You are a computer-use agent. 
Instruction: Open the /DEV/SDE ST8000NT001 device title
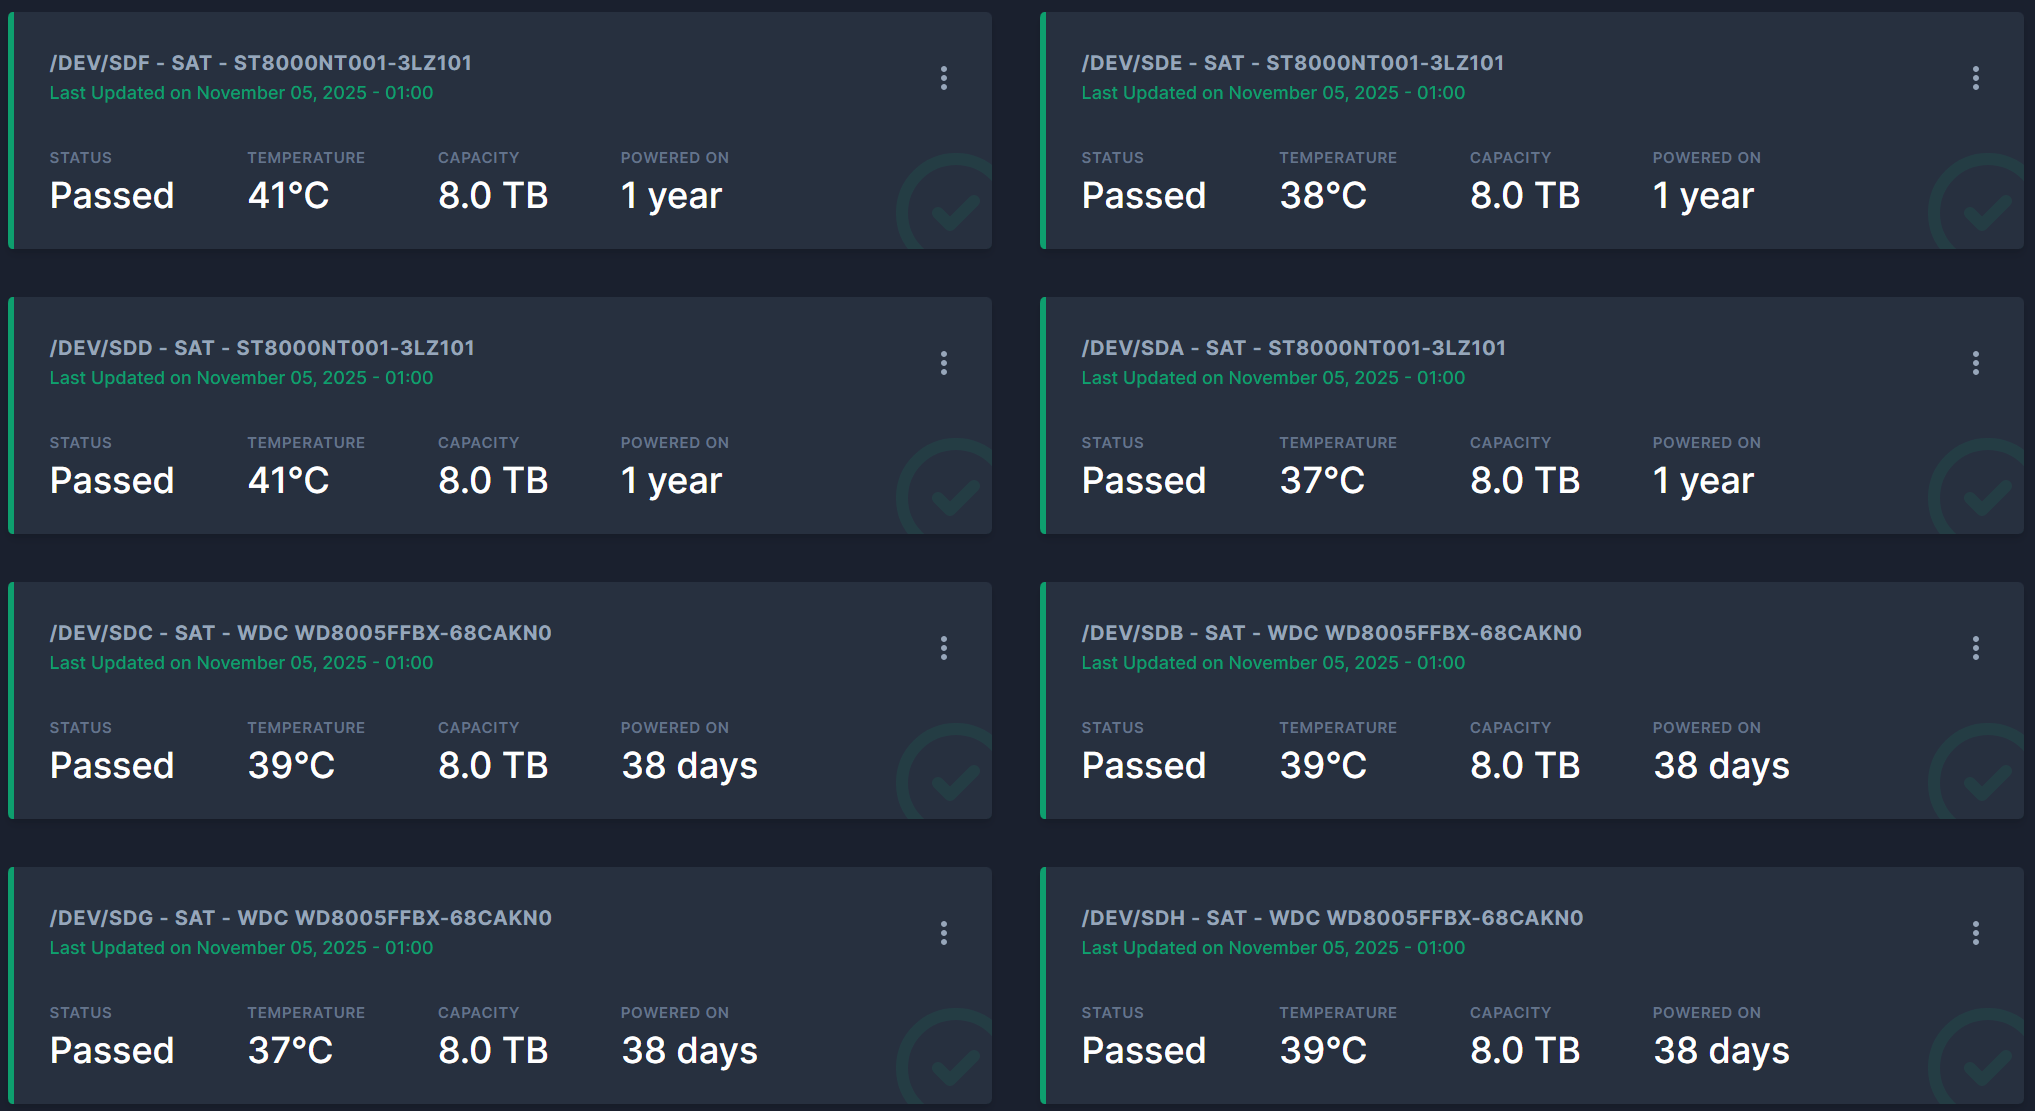click(x=1292, y=63)
